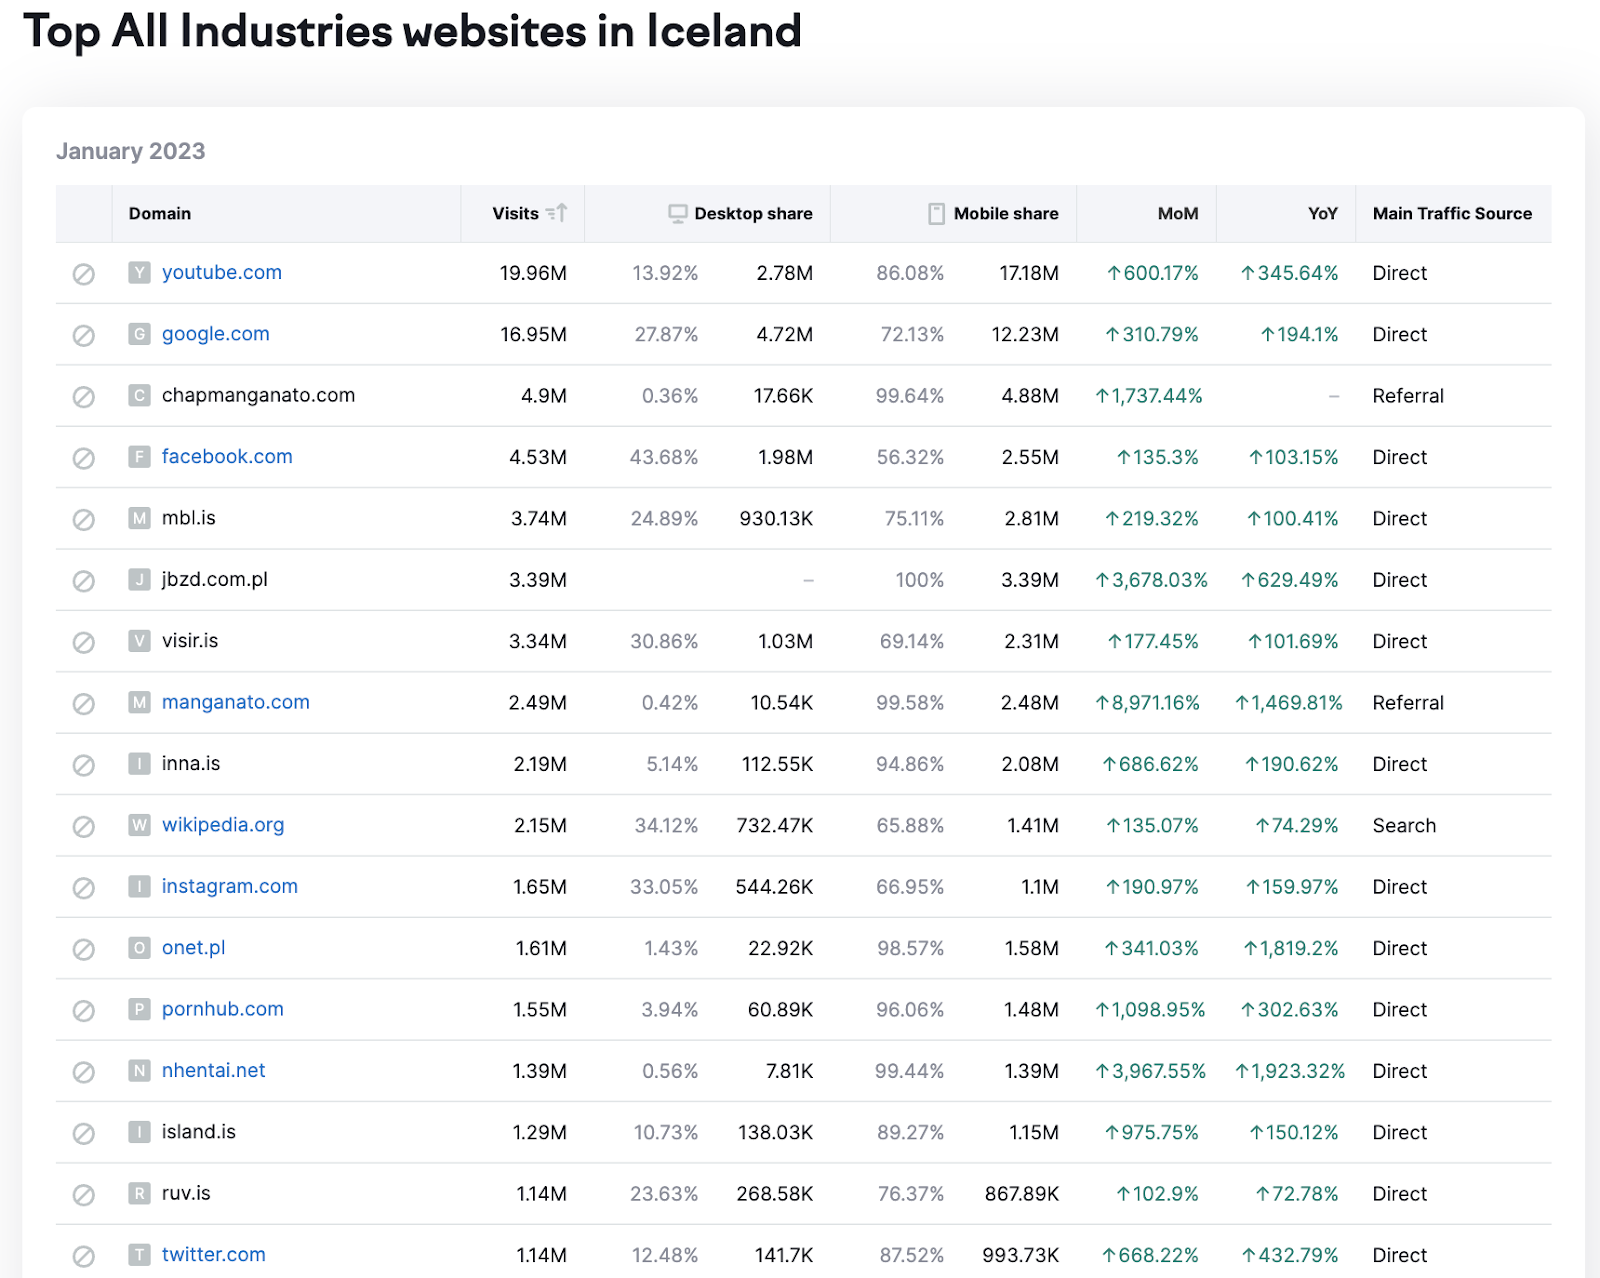This screenshot has height=1278, width=1600.
Task: Click the exclude icon beside youtube.com
Action: pyautogui.click(x=84, y=274)
